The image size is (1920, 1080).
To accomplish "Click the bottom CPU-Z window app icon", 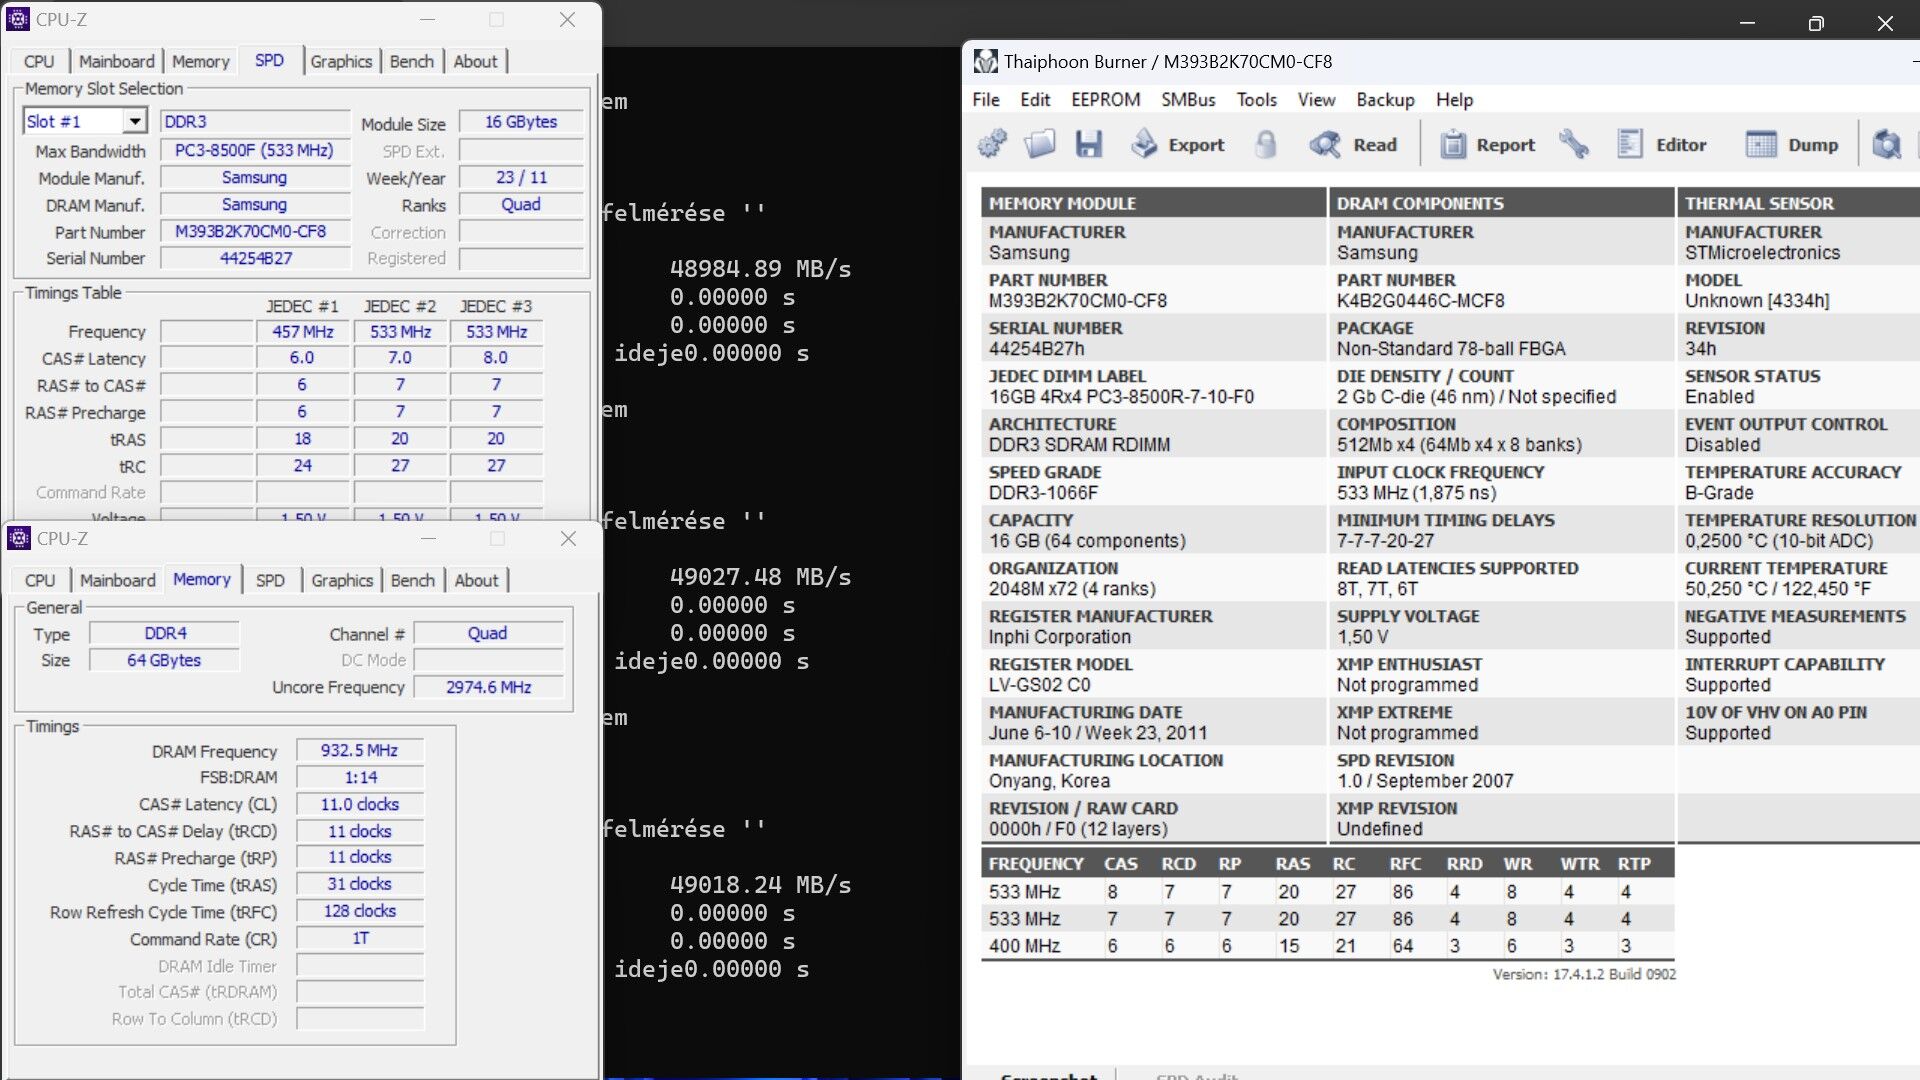I will (19, 538).
